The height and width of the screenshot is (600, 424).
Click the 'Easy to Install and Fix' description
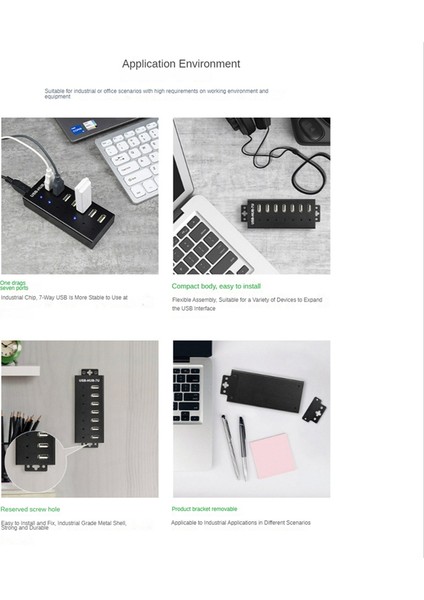tap(64, 525)
